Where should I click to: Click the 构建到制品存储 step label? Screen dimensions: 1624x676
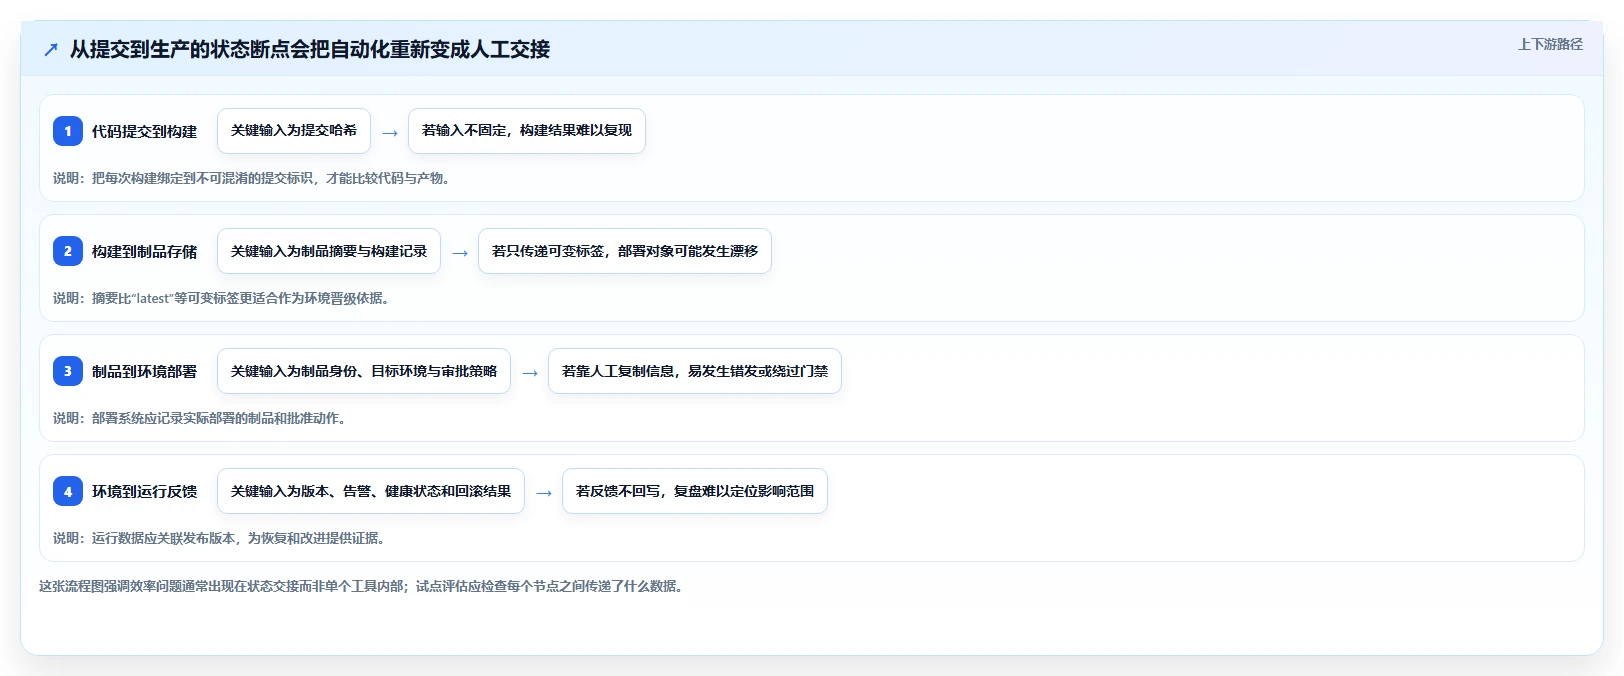click(144, 251)
